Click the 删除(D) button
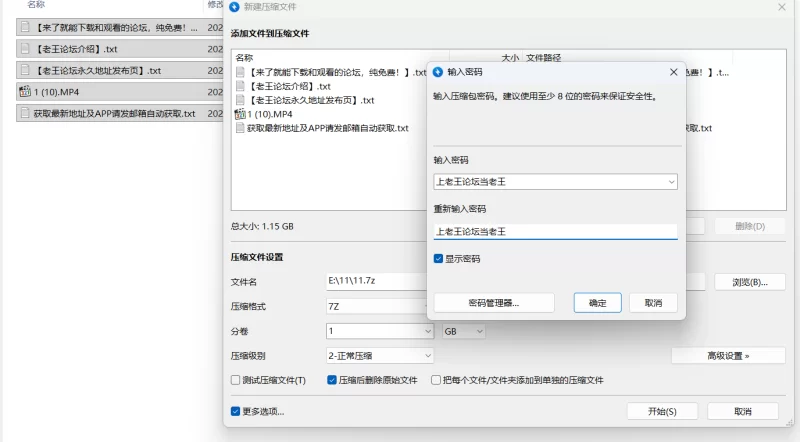 [x=750, y=226]
